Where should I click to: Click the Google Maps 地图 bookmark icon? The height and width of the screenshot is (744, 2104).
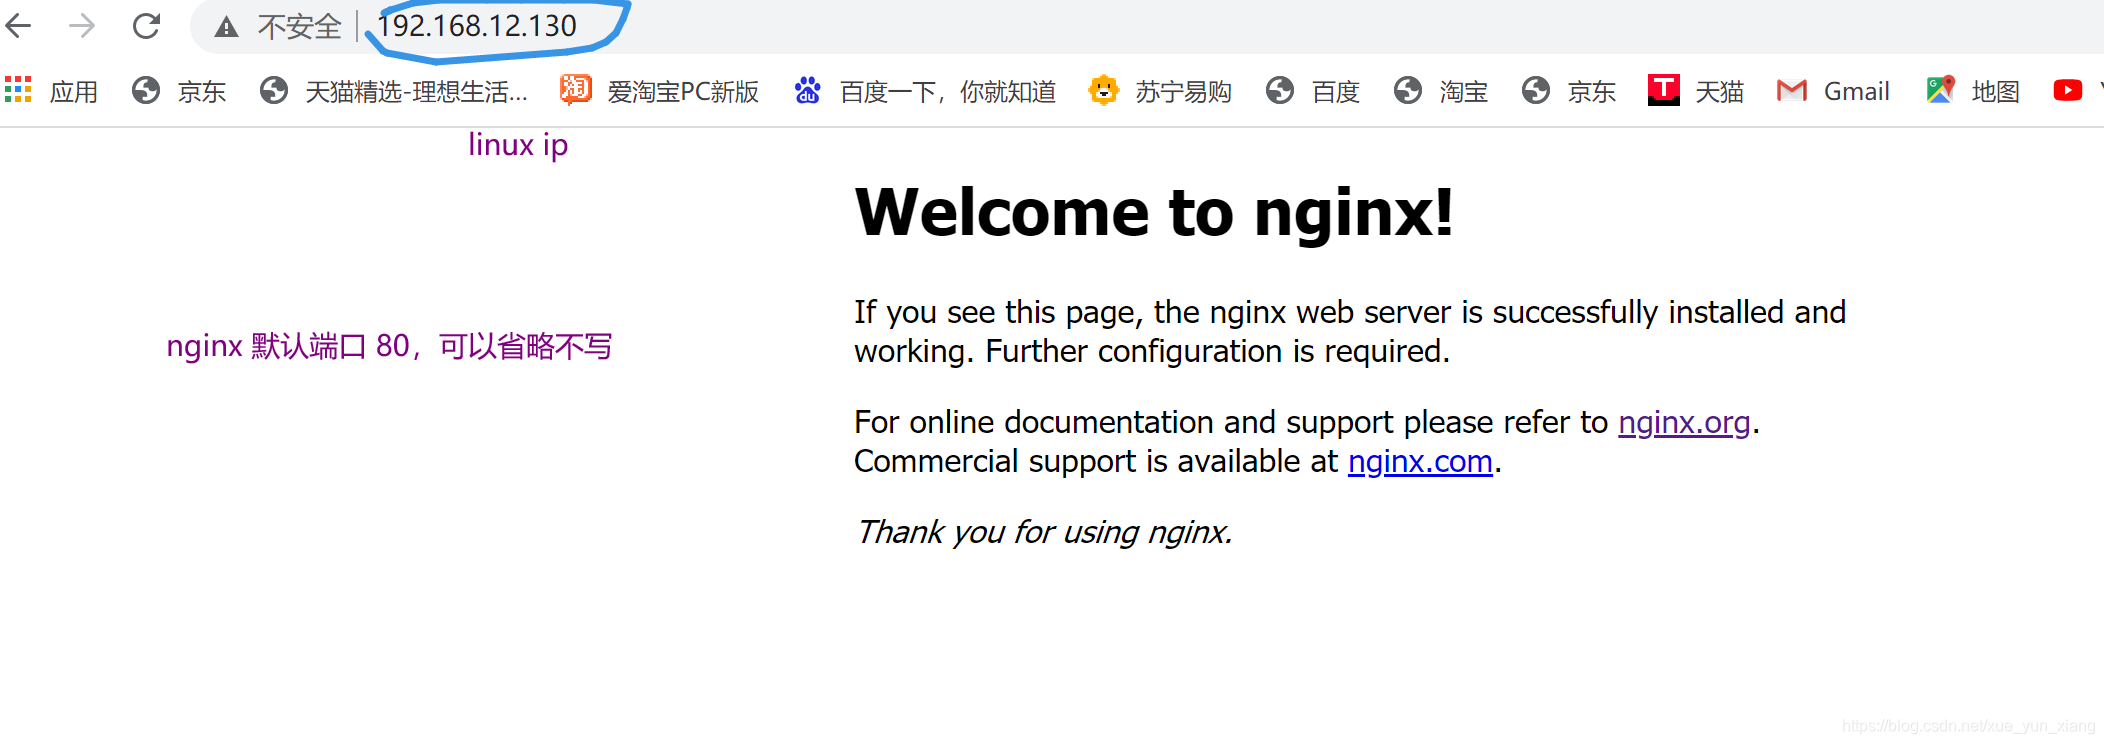(x=1940, y=90)
